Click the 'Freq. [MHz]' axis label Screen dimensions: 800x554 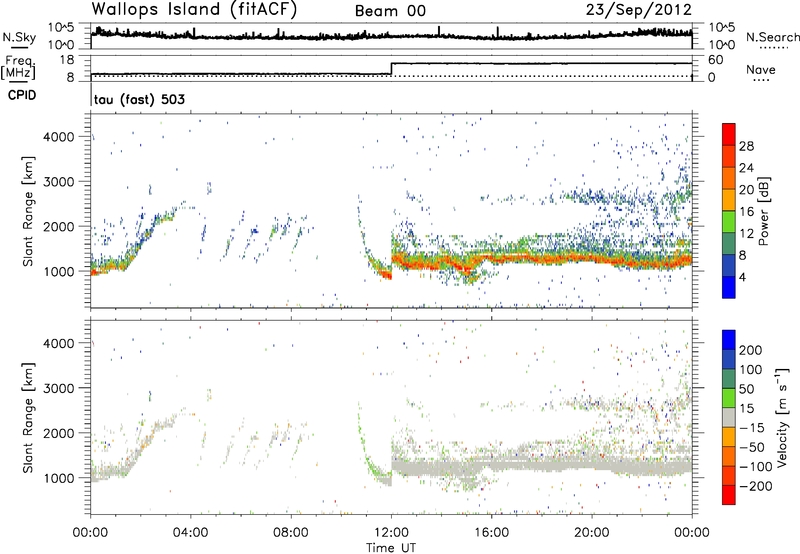18,68
